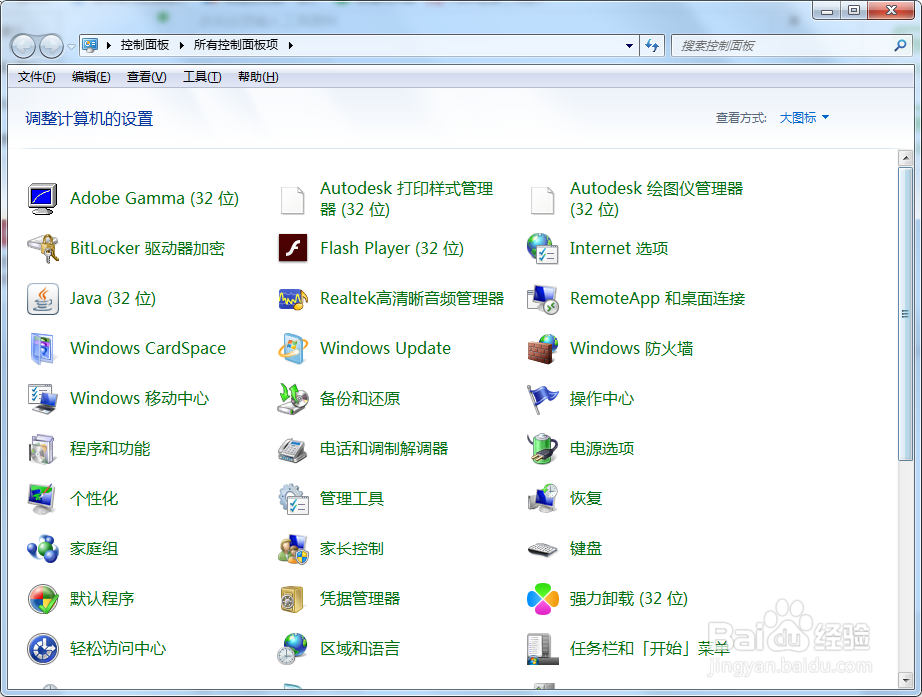Click the Realtek audio manager icon

[293, 299]
